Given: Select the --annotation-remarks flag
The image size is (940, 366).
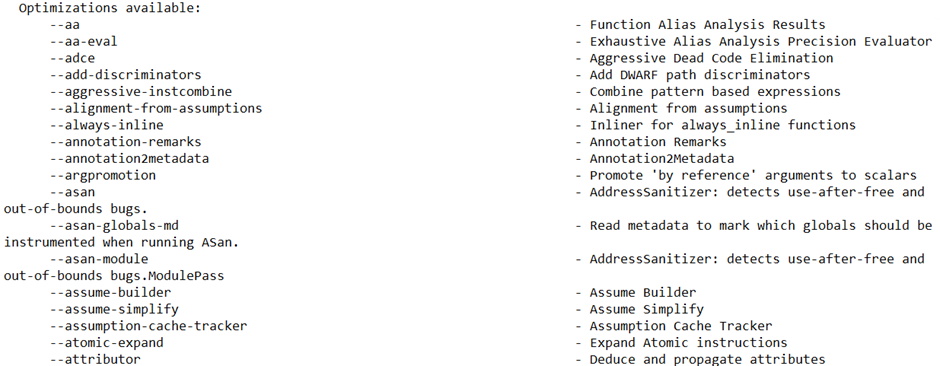Looking at the screenshot, I should tap(126, 143).
